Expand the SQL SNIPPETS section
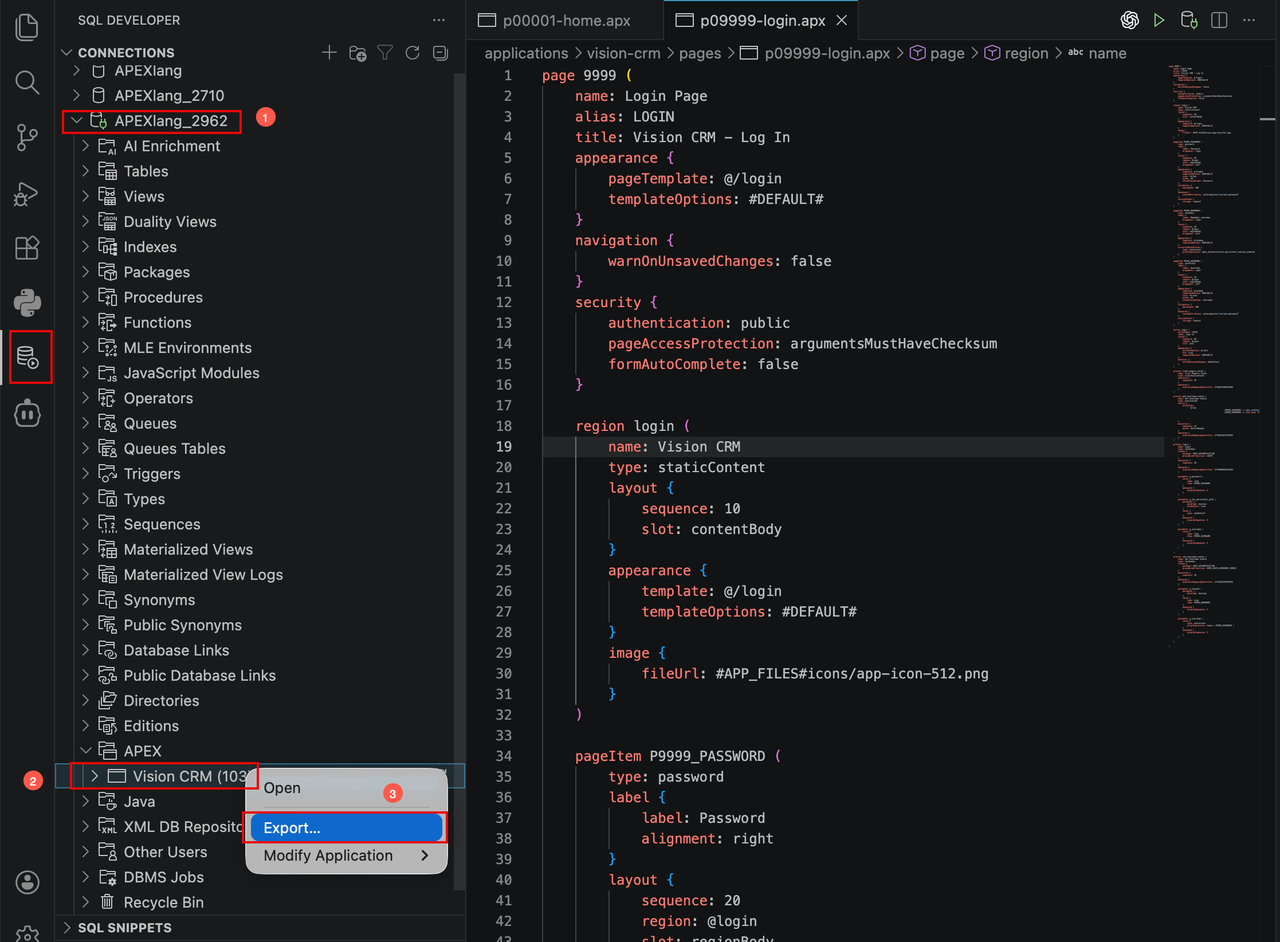This screenshot has width=1280, height=942. 125,928
